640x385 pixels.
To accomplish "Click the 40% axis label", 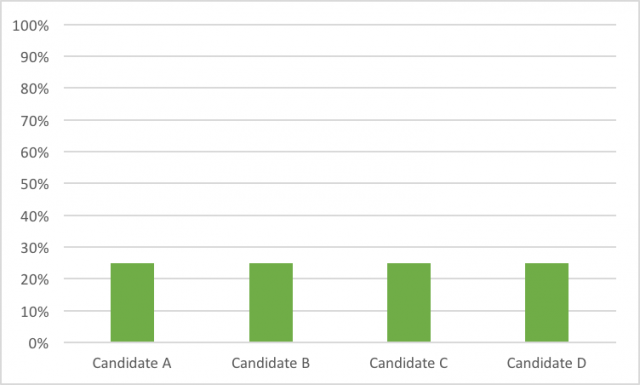I will coord(35,216).
